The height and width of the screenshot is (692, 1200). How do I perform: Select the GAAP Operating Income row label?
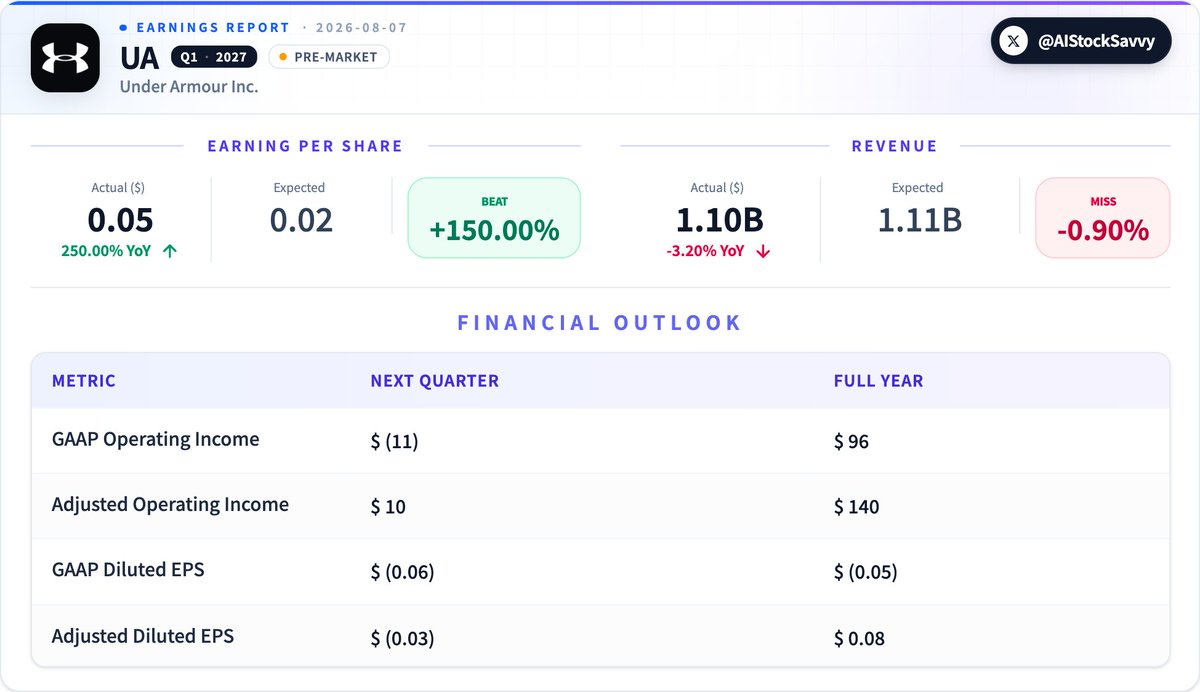coord(155,439)
